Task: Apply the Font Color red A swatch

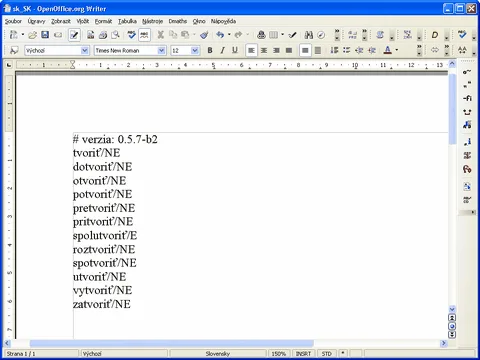Action: 387,50
